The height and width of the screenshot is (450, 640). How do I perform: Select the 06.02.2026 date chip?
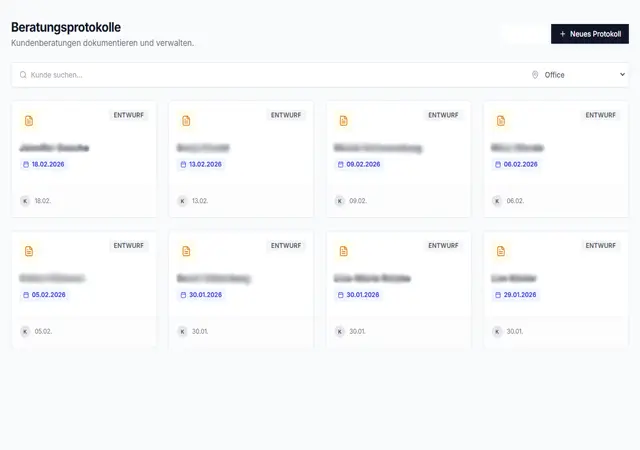[517, 164]
